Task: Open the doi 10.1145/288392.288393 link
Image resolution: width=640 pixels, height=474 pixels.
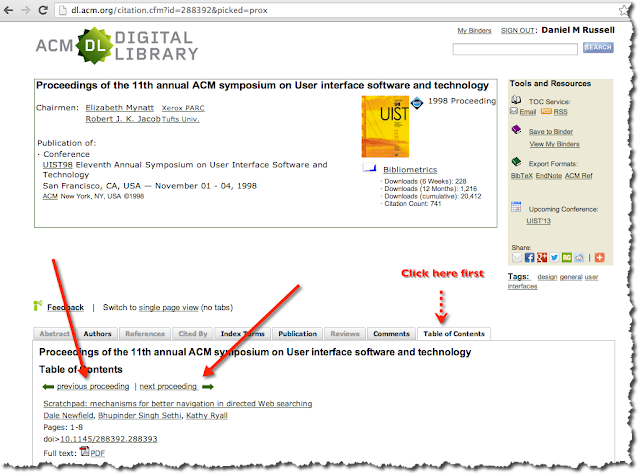Action: (x=109, y=439)
